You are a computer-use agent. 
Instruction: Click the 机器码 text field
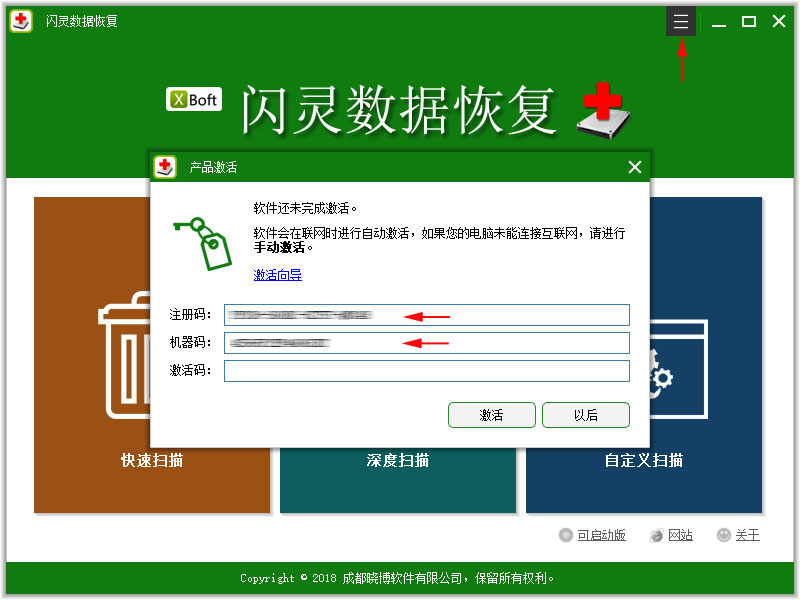click(427, 343)
